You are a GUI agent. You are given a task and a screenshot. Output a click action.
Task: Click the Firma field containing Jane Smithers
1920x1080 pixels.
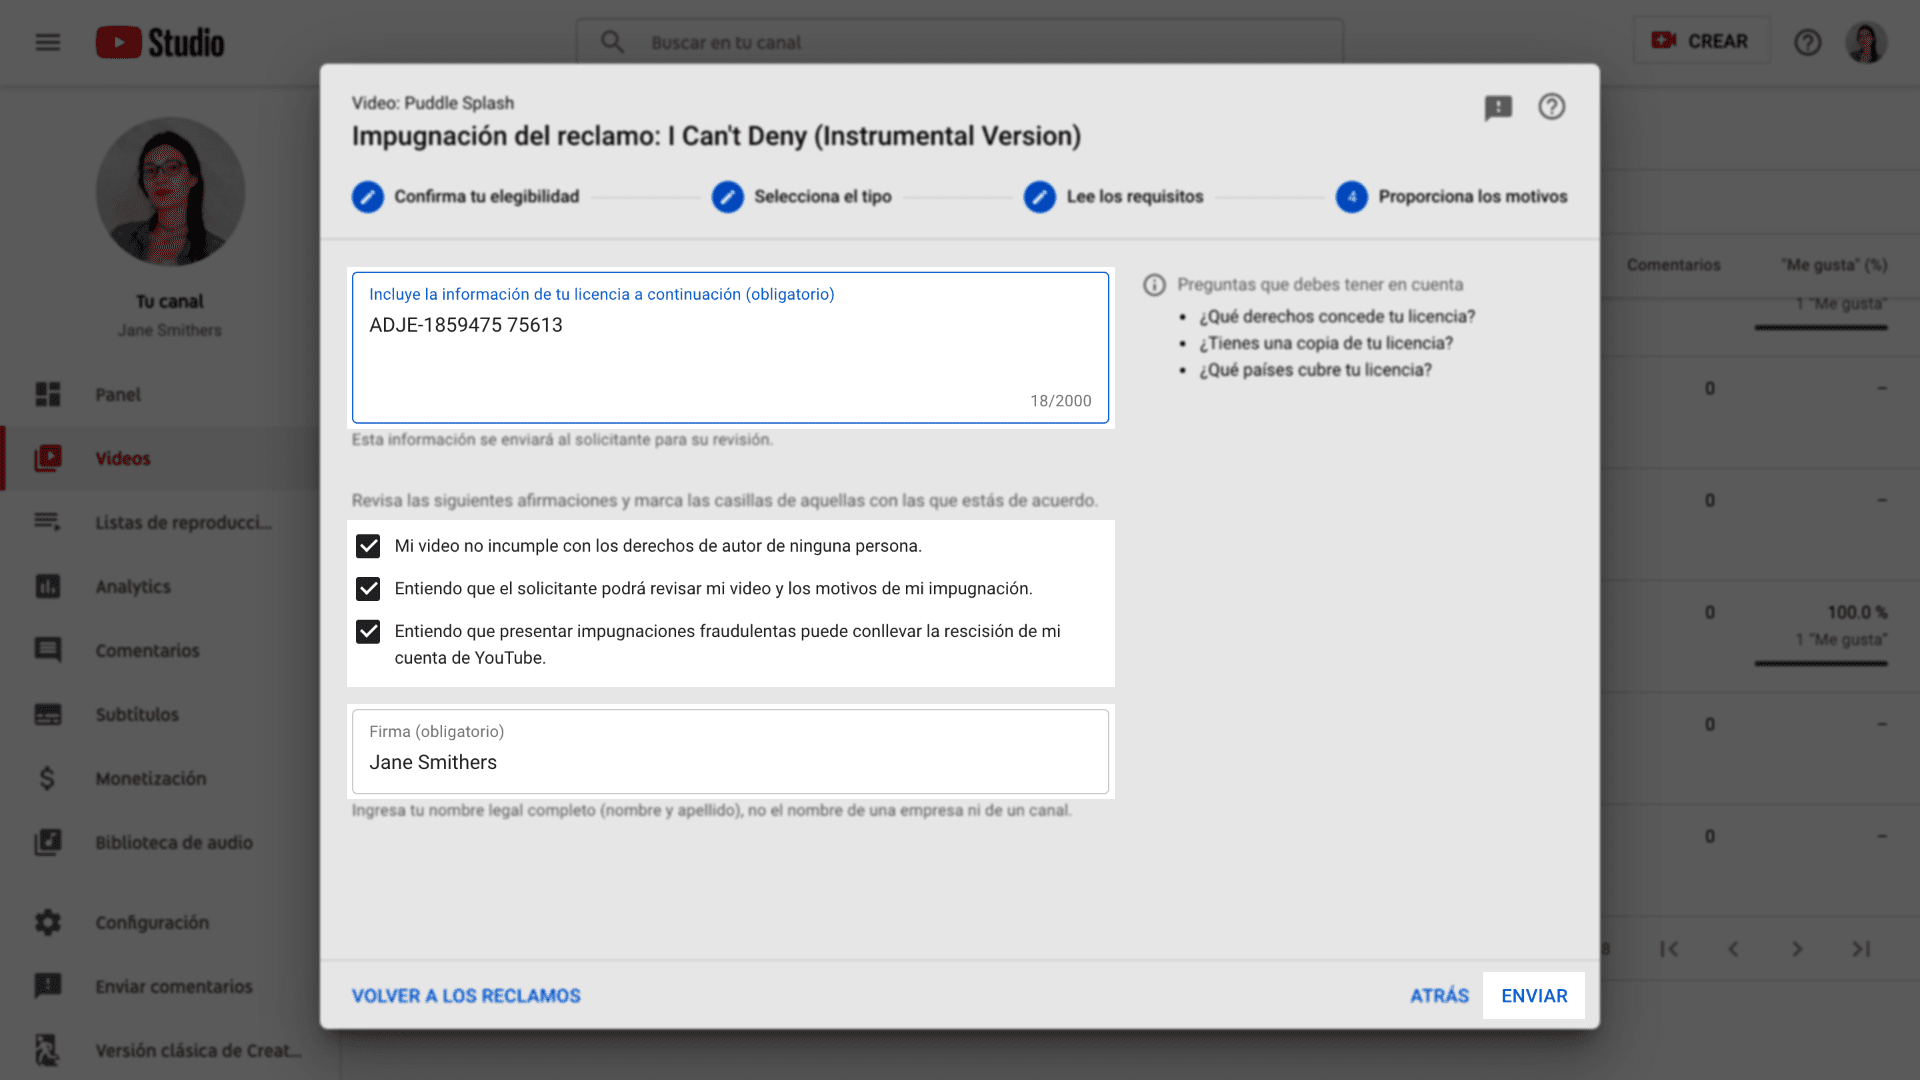click(730, 762)
